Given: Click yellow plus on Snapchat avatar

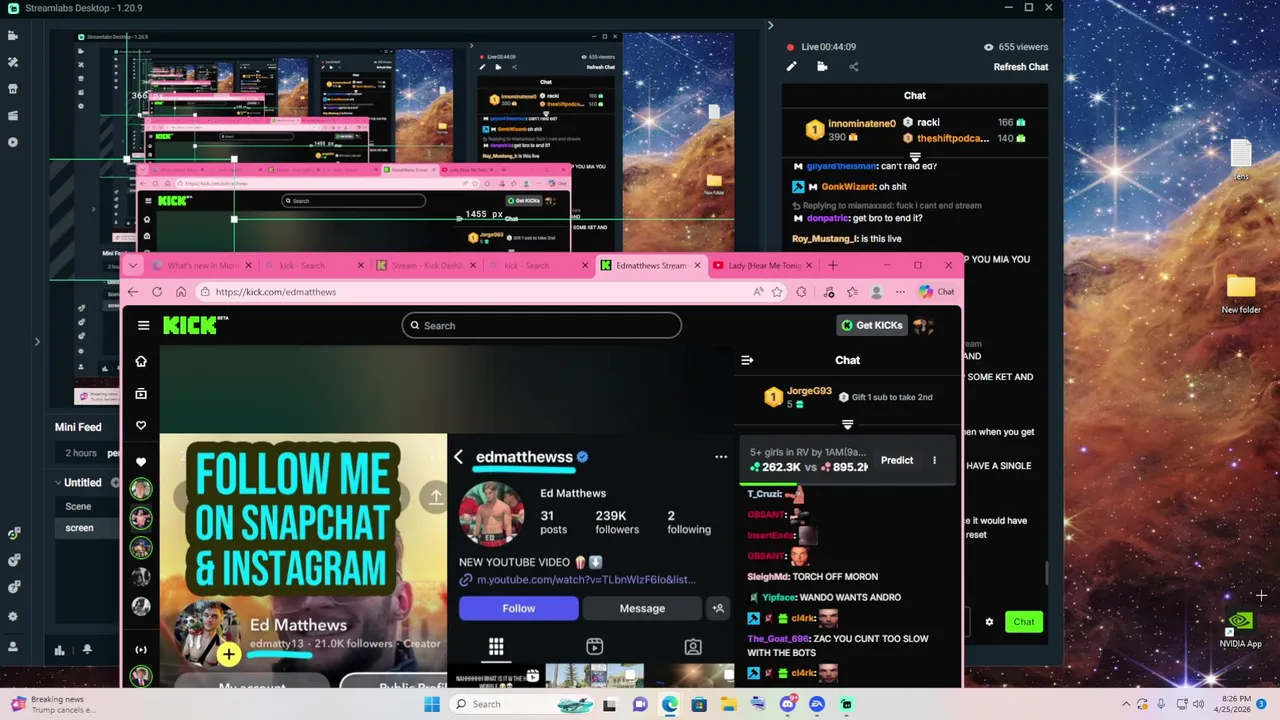Looking at the screenshot, I should tap(229, 655).
